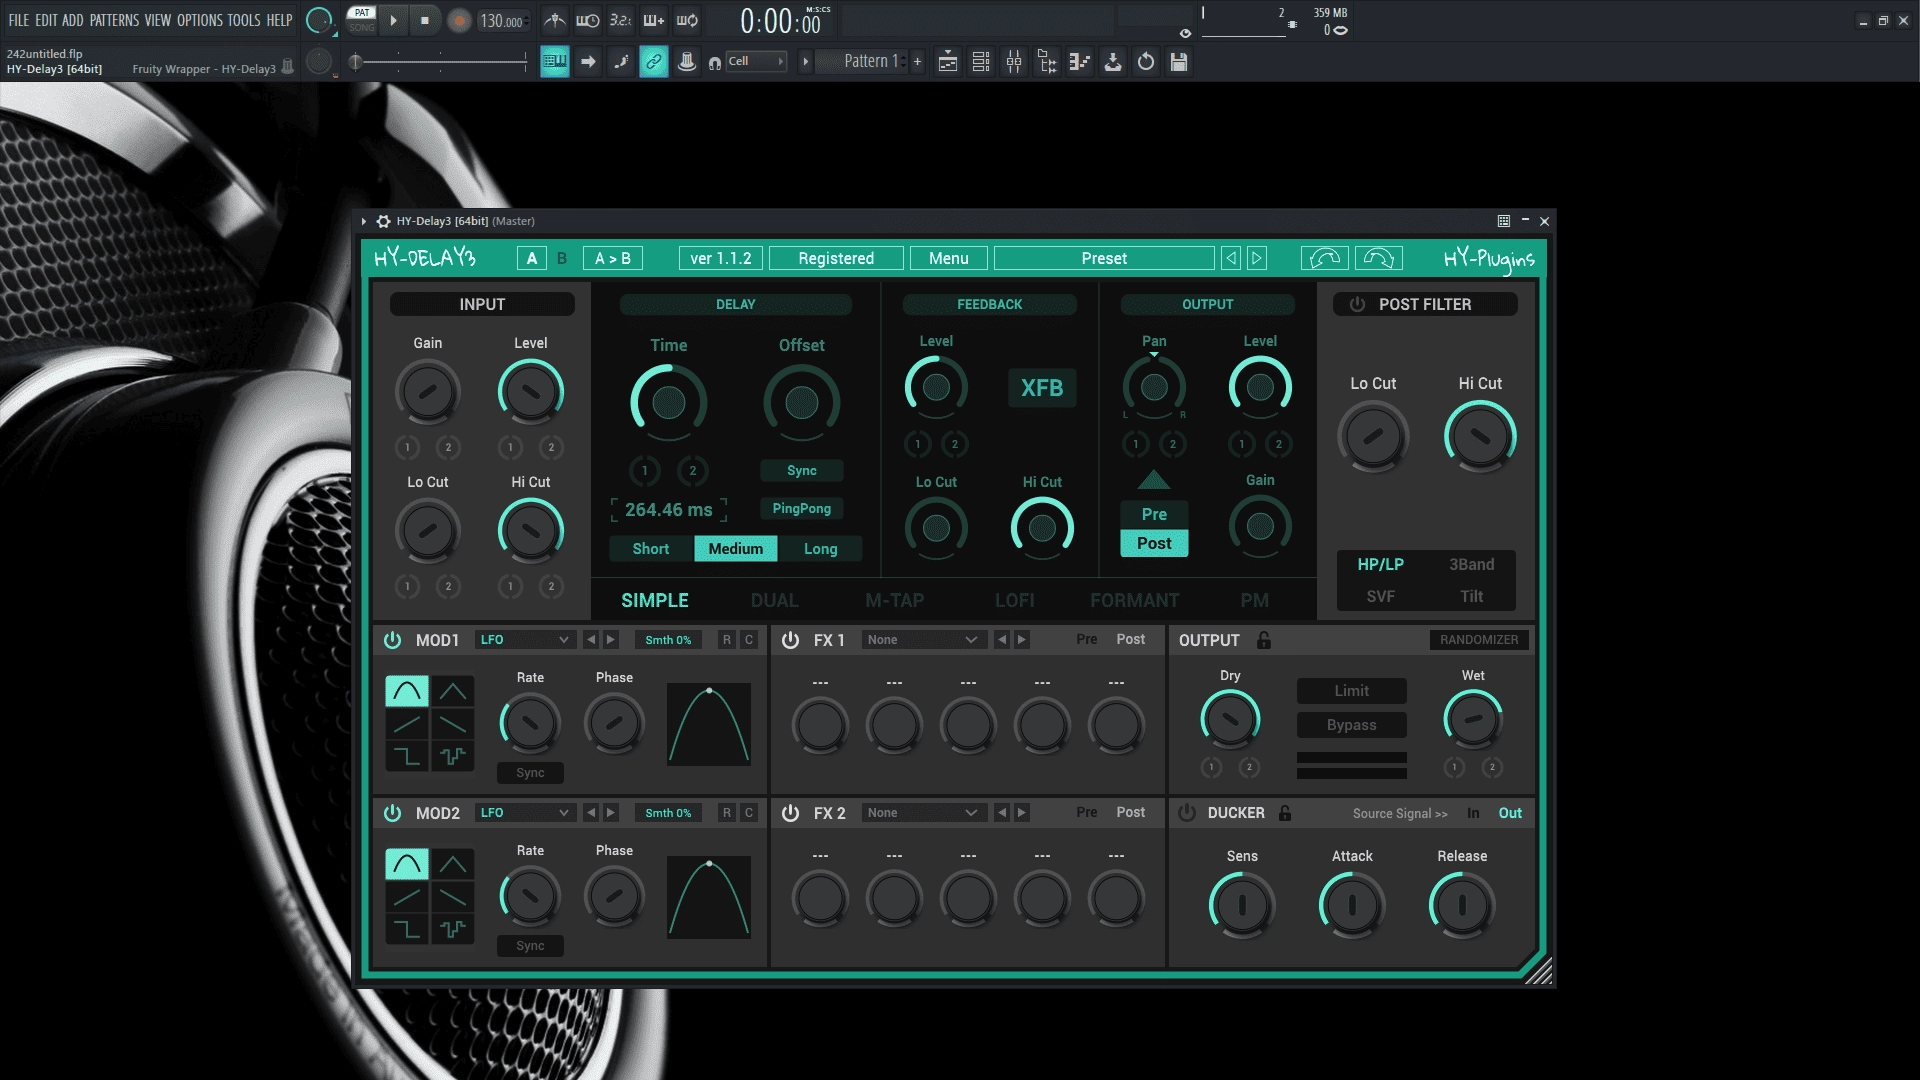Click the 264.46 ms delay time field
1920x1080 pixels.
point(668,510)
